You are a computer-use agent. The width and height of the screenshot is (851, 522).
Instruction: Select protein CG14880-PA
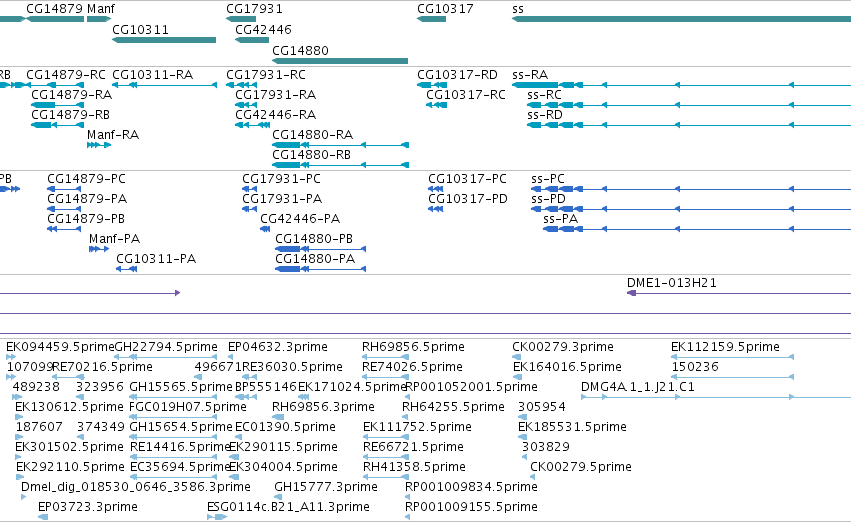[315, 259]
